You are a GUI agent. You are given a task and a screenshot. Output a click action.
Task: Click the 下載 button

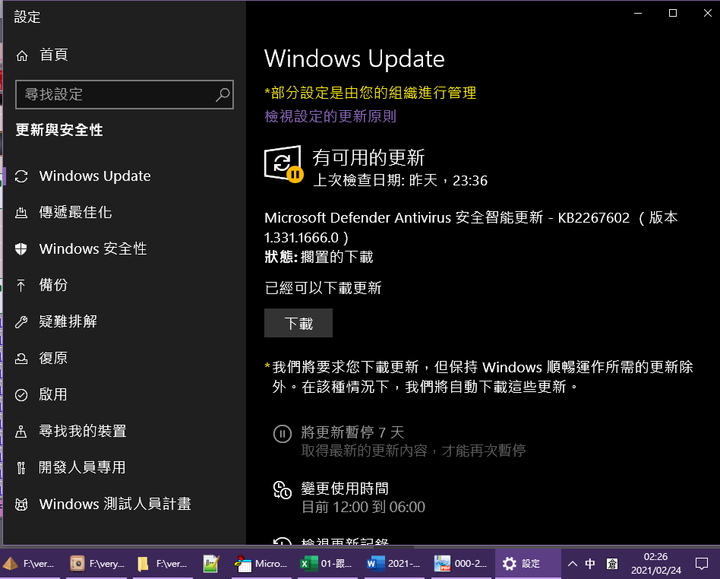click(x=298, y=323)
